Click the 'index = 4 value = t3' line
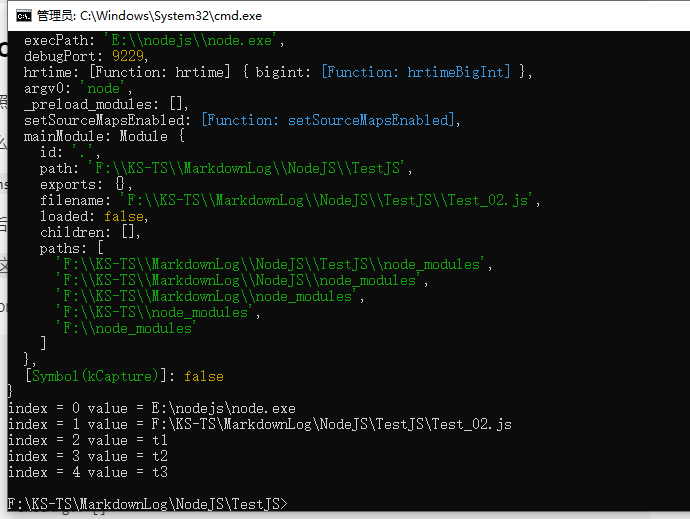This screenshot has width=690, height=519. click(87, 472)
